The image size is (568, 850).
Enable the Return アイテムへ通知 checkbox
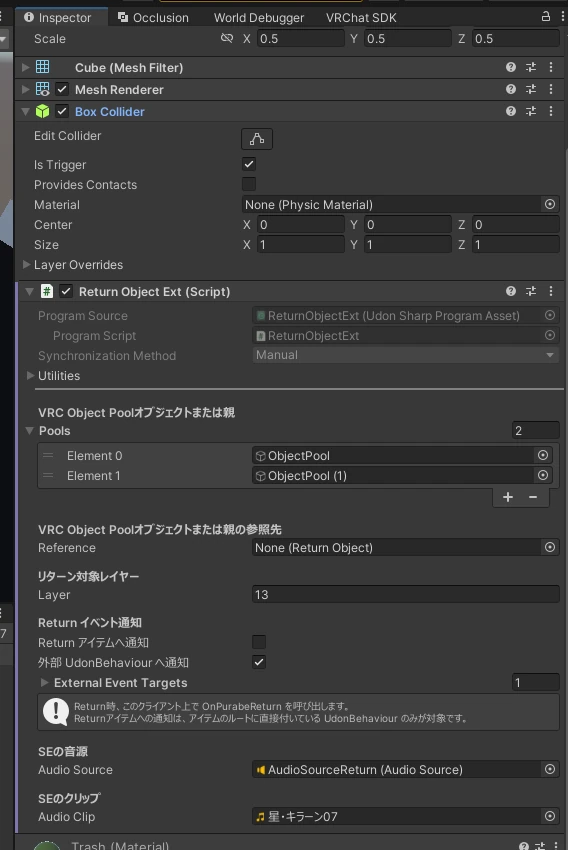[x=259, y=642]
